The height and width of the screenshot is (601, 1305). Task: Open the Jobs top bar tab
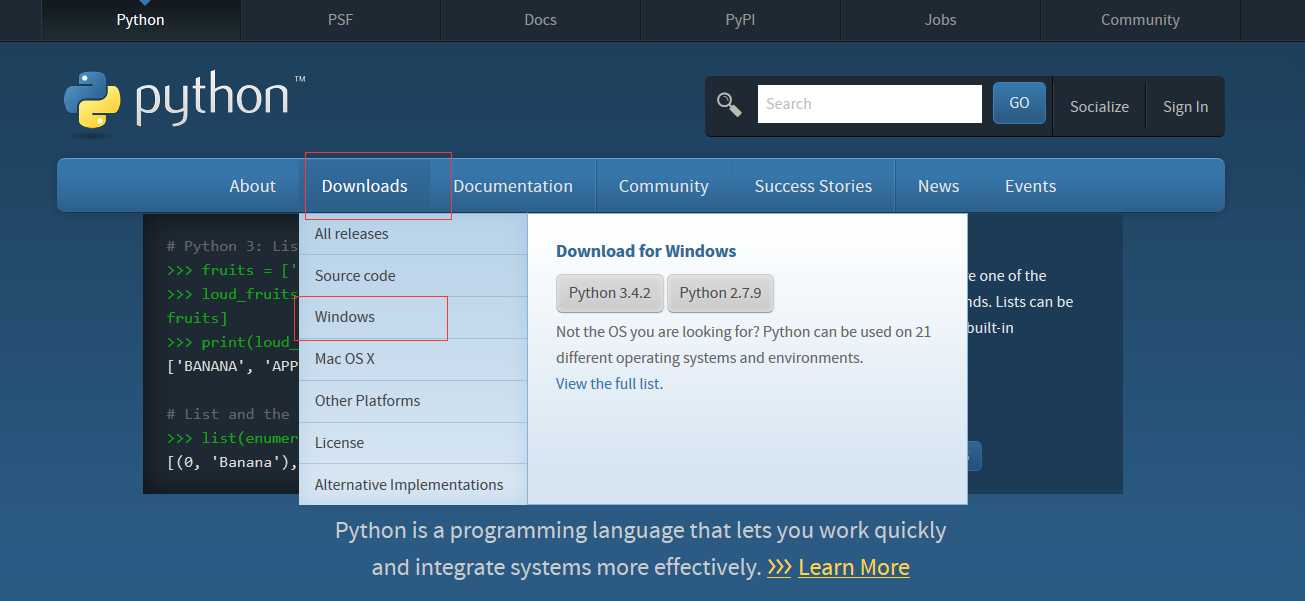pyautogui.click(x=940, y=20)
